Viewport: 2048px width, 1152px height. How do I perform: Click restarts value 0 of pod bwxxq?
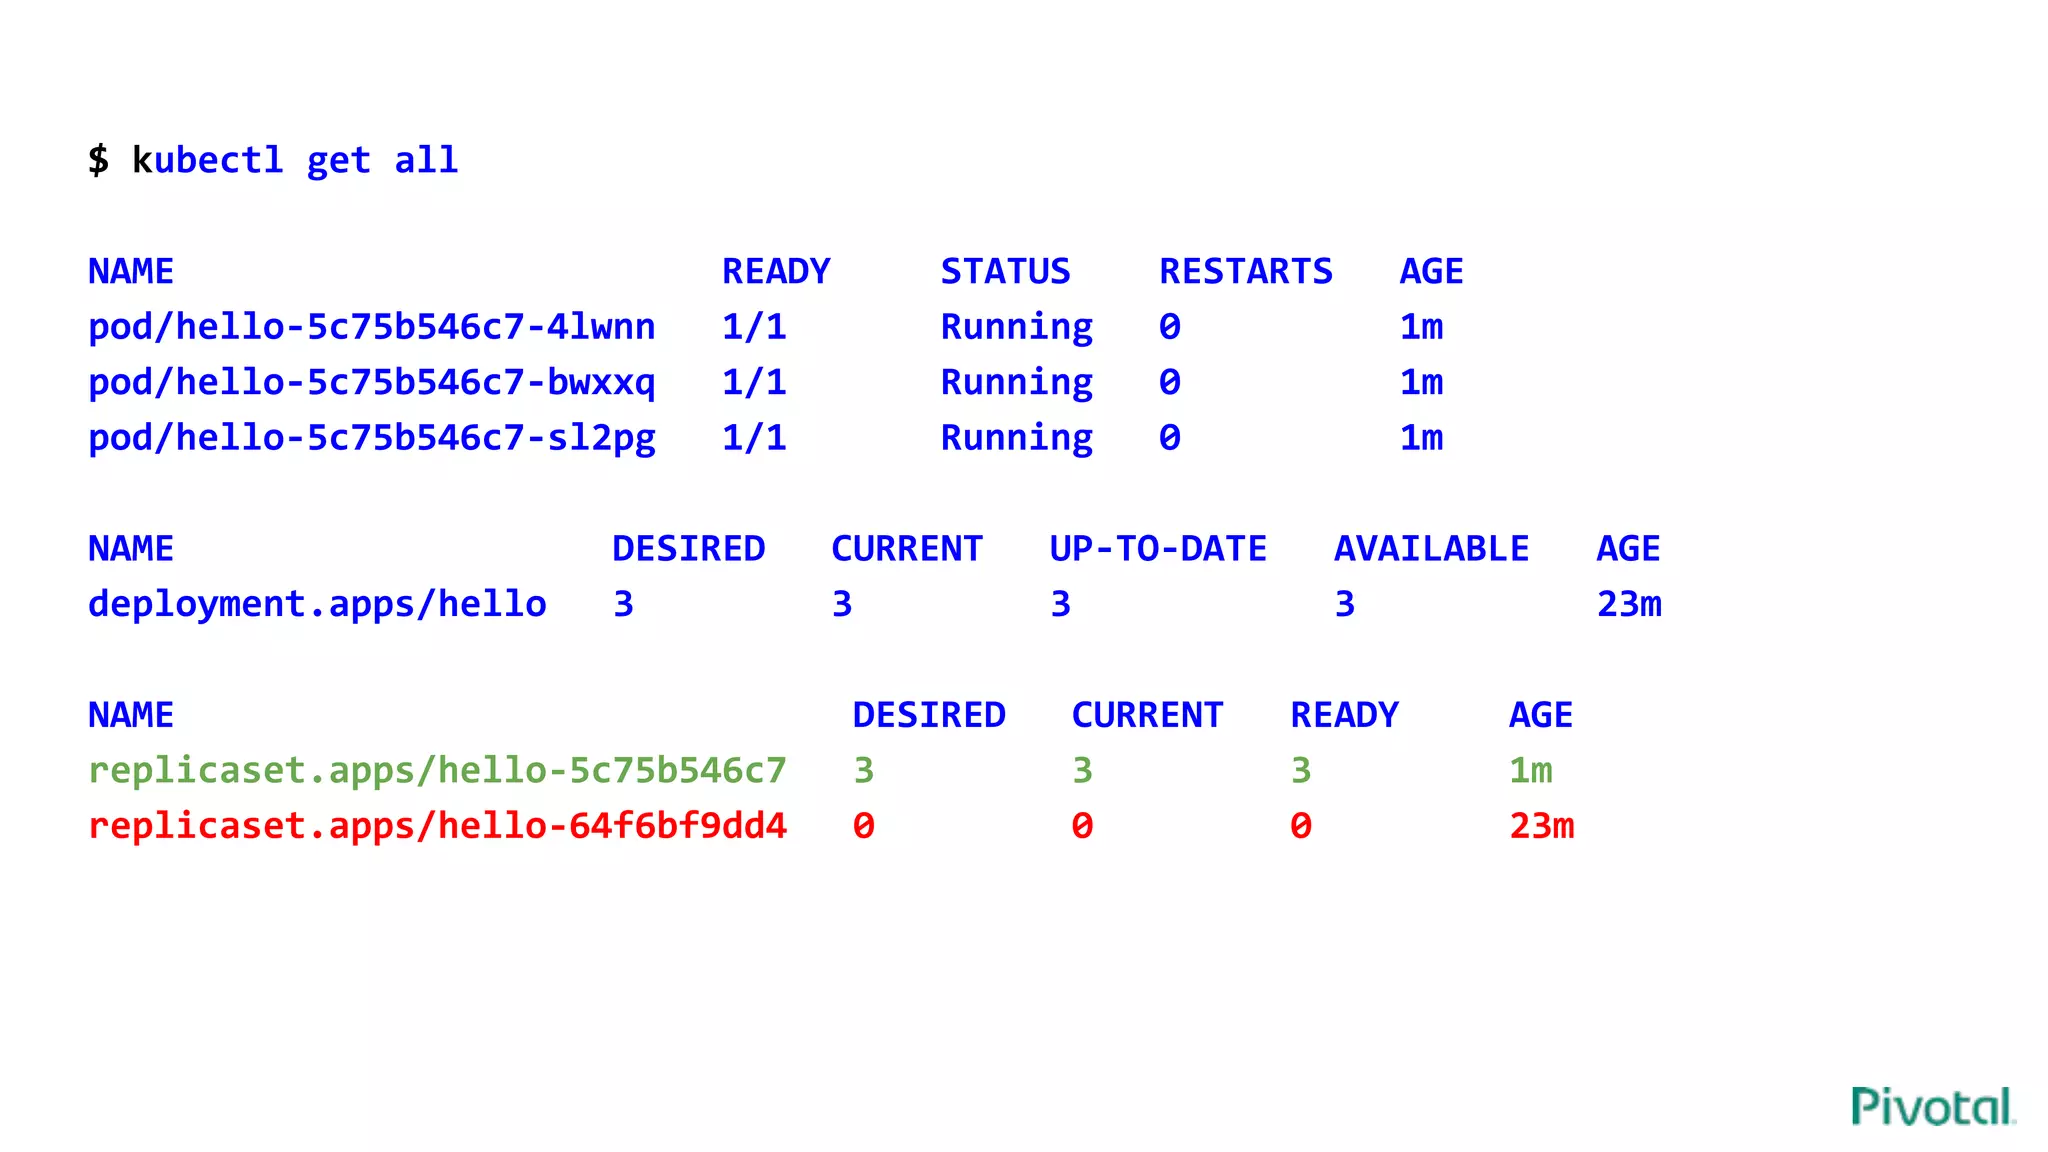click(x=1170, y=382)
